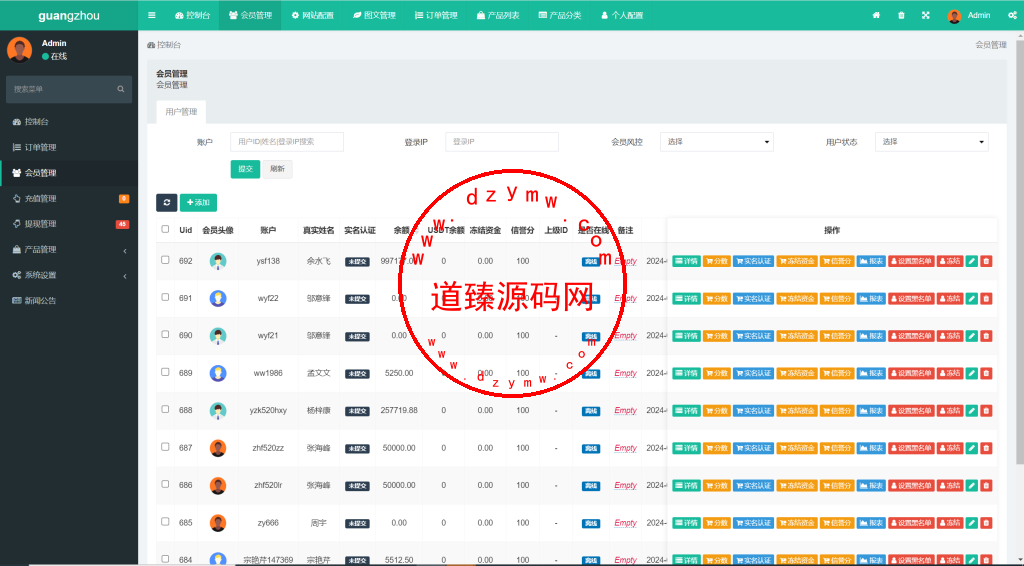Click avatar of user ysf138
This screenshot has height=566, width=1024.
218,261
